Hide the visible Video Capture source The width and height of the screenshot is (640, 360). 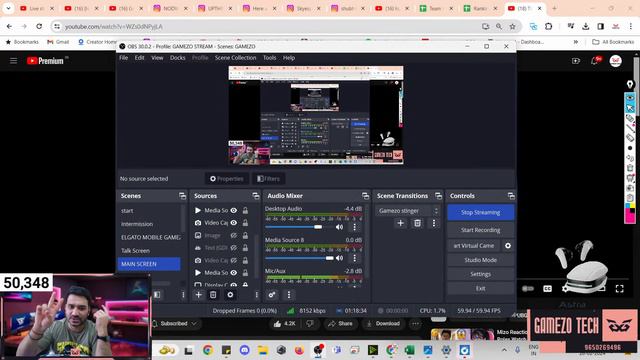233,223
